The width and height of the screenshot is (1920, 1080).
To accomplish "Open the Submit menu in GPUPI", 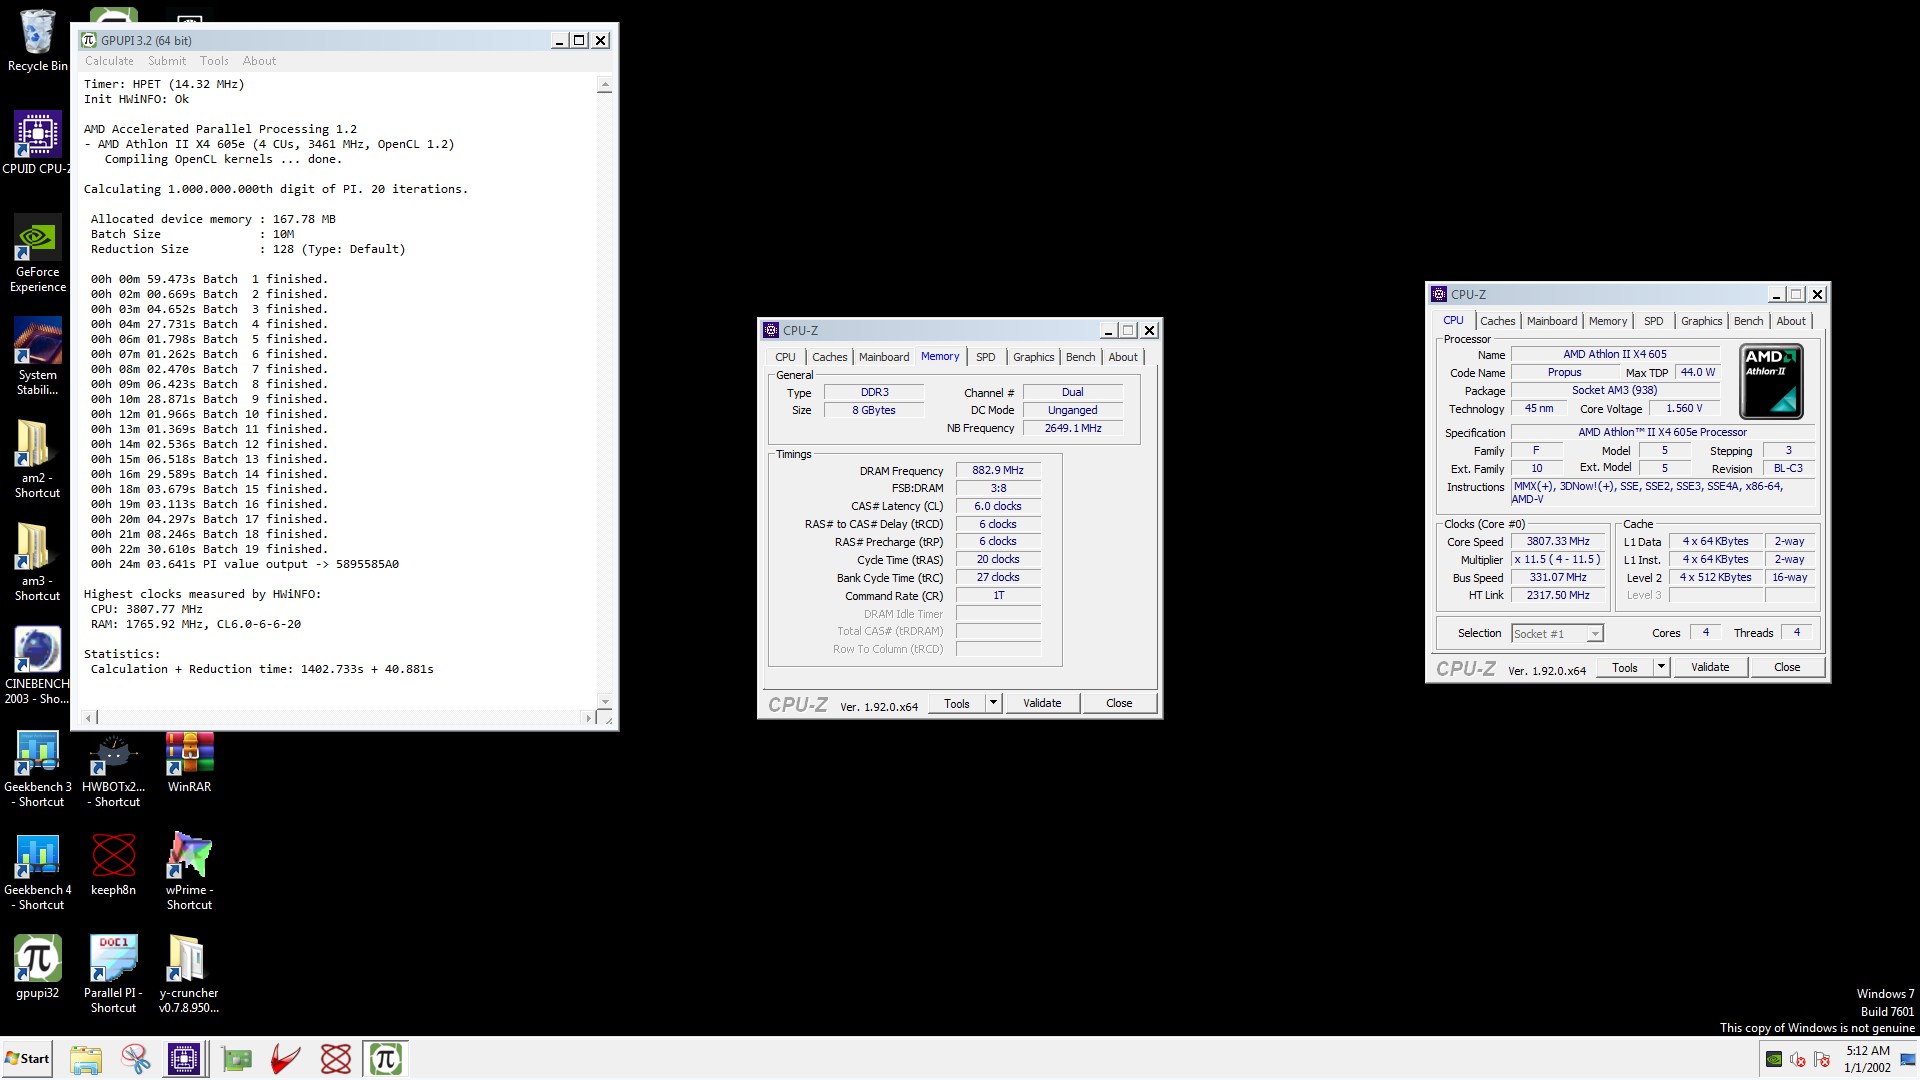I will [167, 61].
